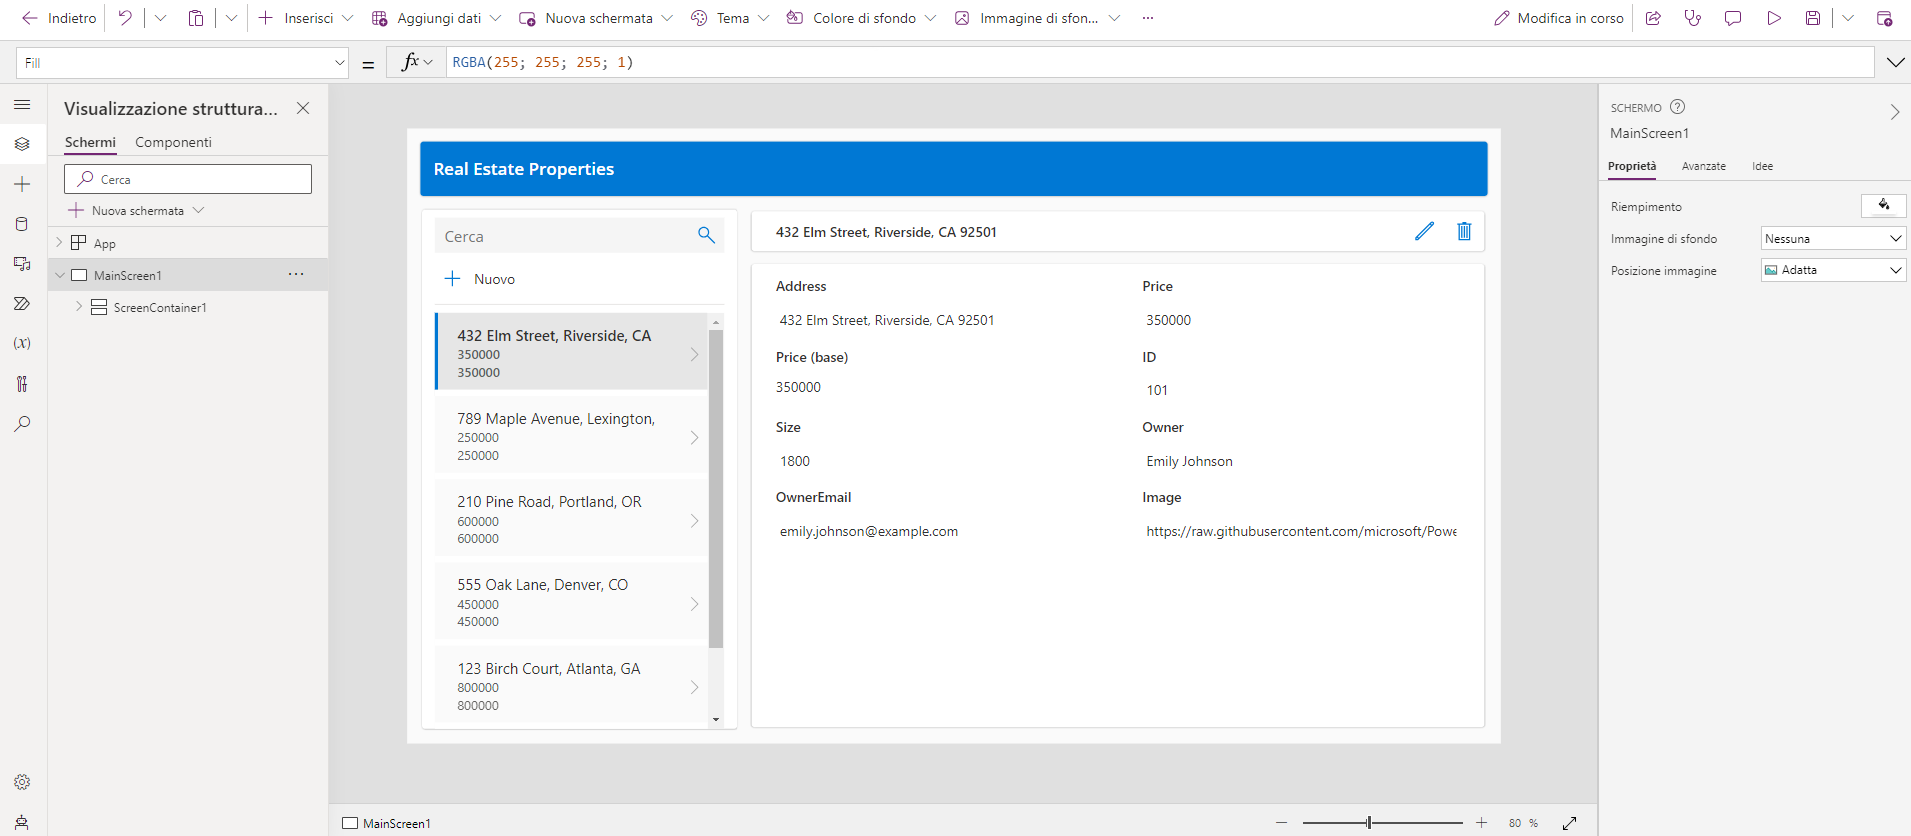Preview the app with Play icon

click(1774, 18)
